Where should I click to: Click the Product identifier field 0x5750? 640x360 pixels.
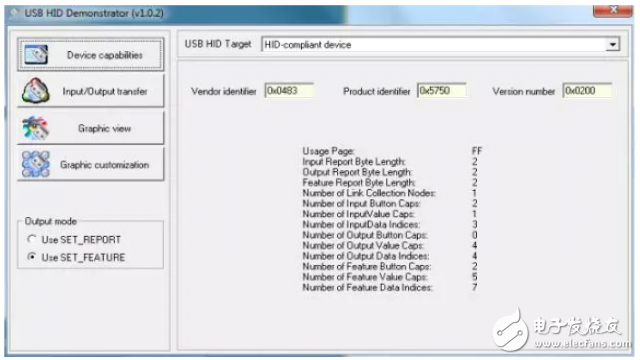point(442,91)
